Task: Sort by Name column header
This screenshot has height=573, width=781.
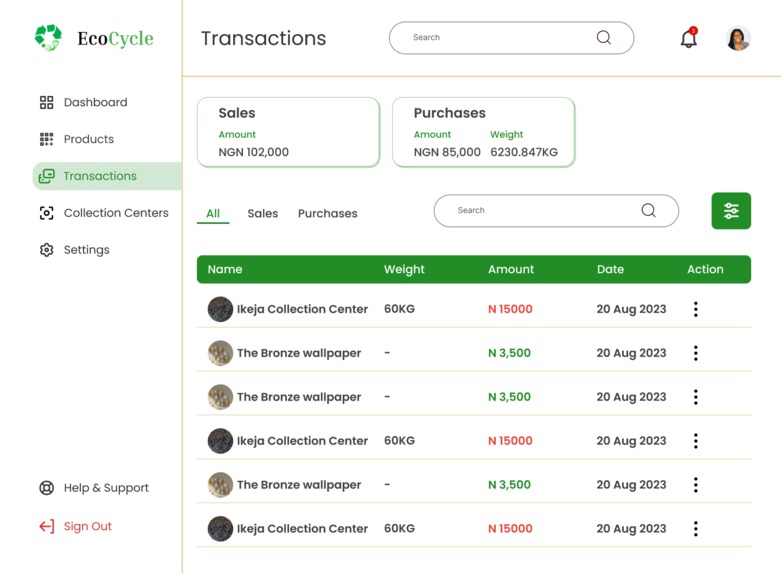Action: pyautogui.click(x=225, y=270)
